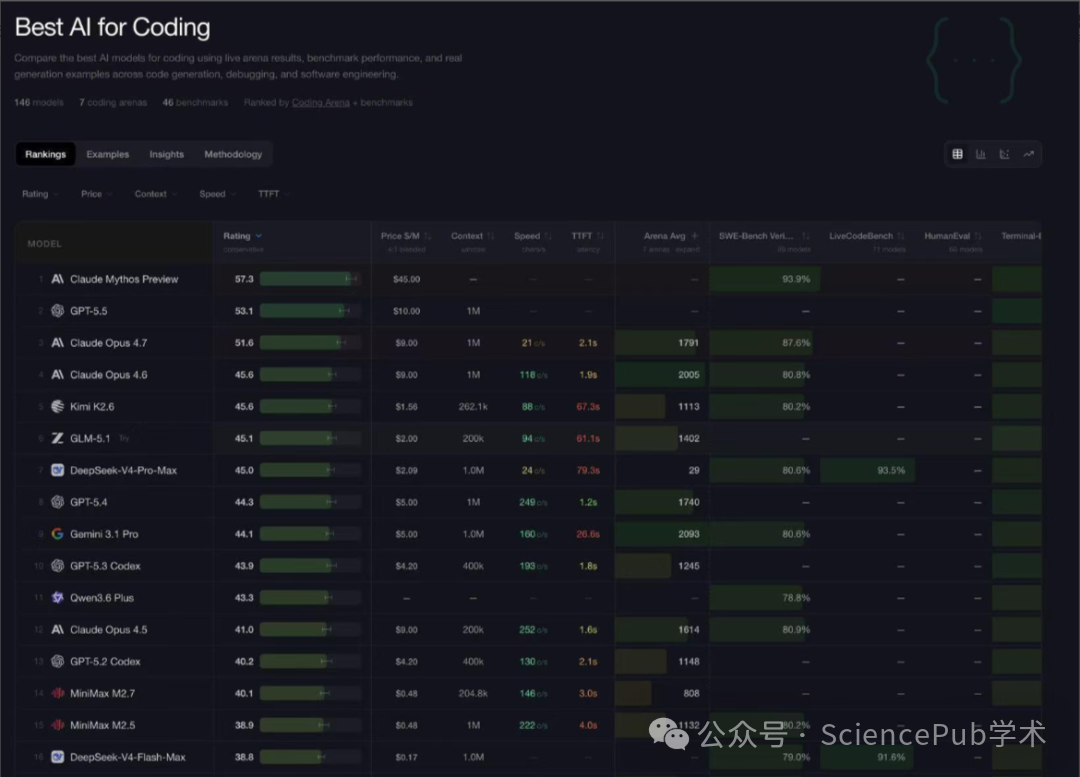1080x777 pixels.
Task: Click Google logo beside Gemini 3.1 Pro
Action: [58, 534]
